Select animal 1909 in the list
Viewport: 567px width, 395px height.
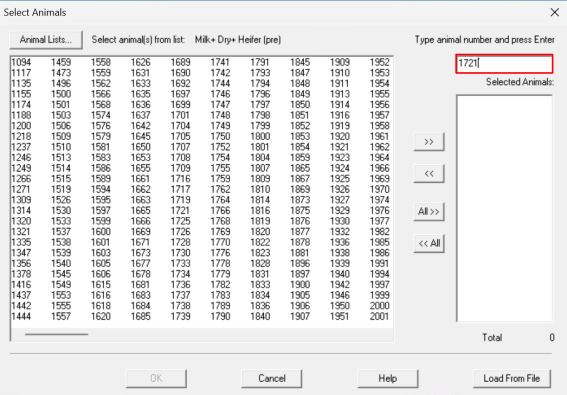click(340, 62)
